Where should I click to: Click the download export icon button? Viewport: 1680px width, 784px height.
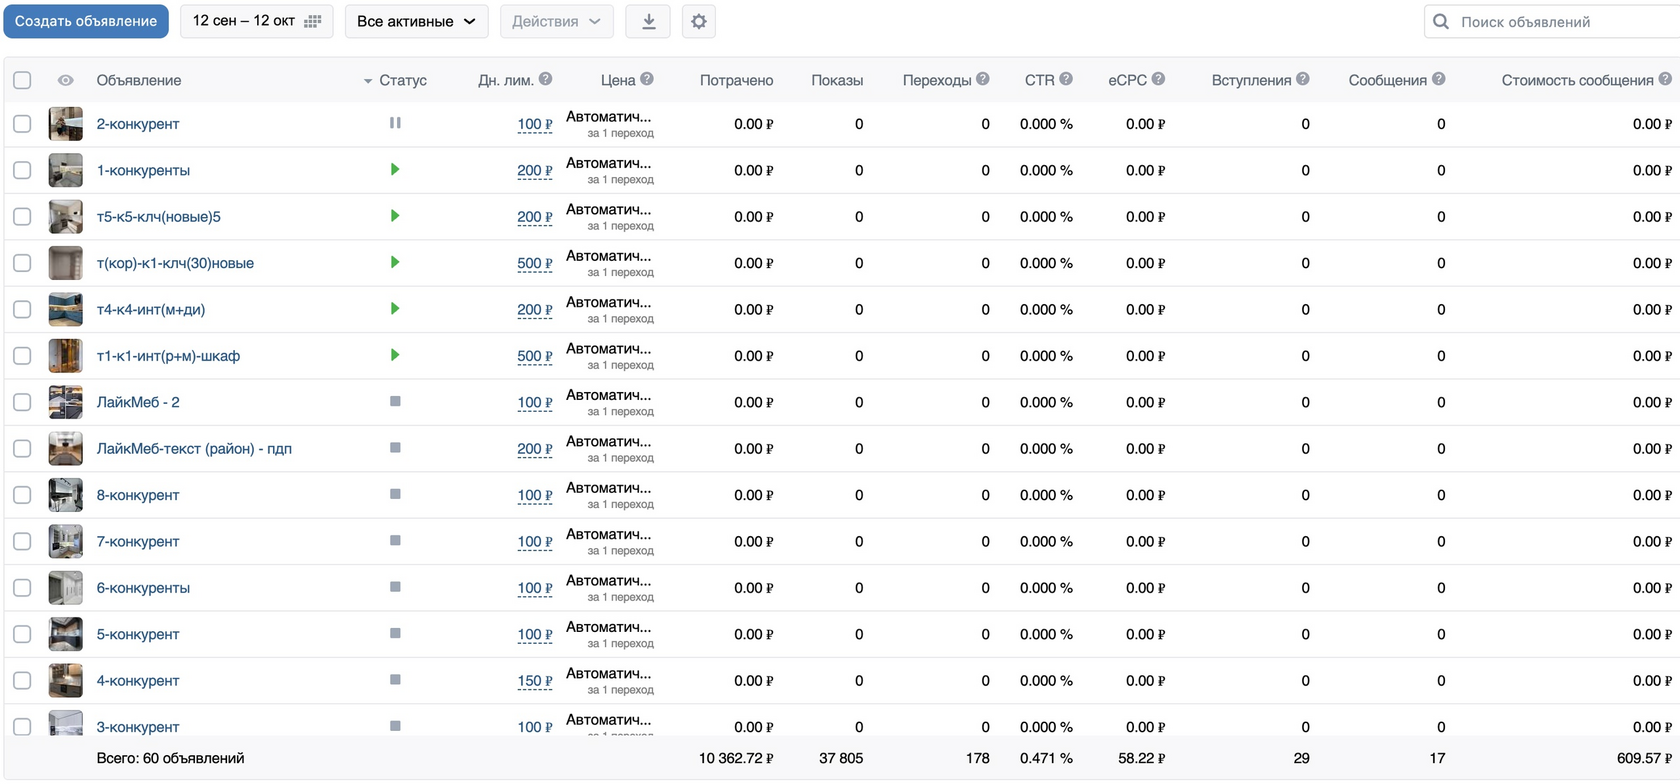pos(648,21)
